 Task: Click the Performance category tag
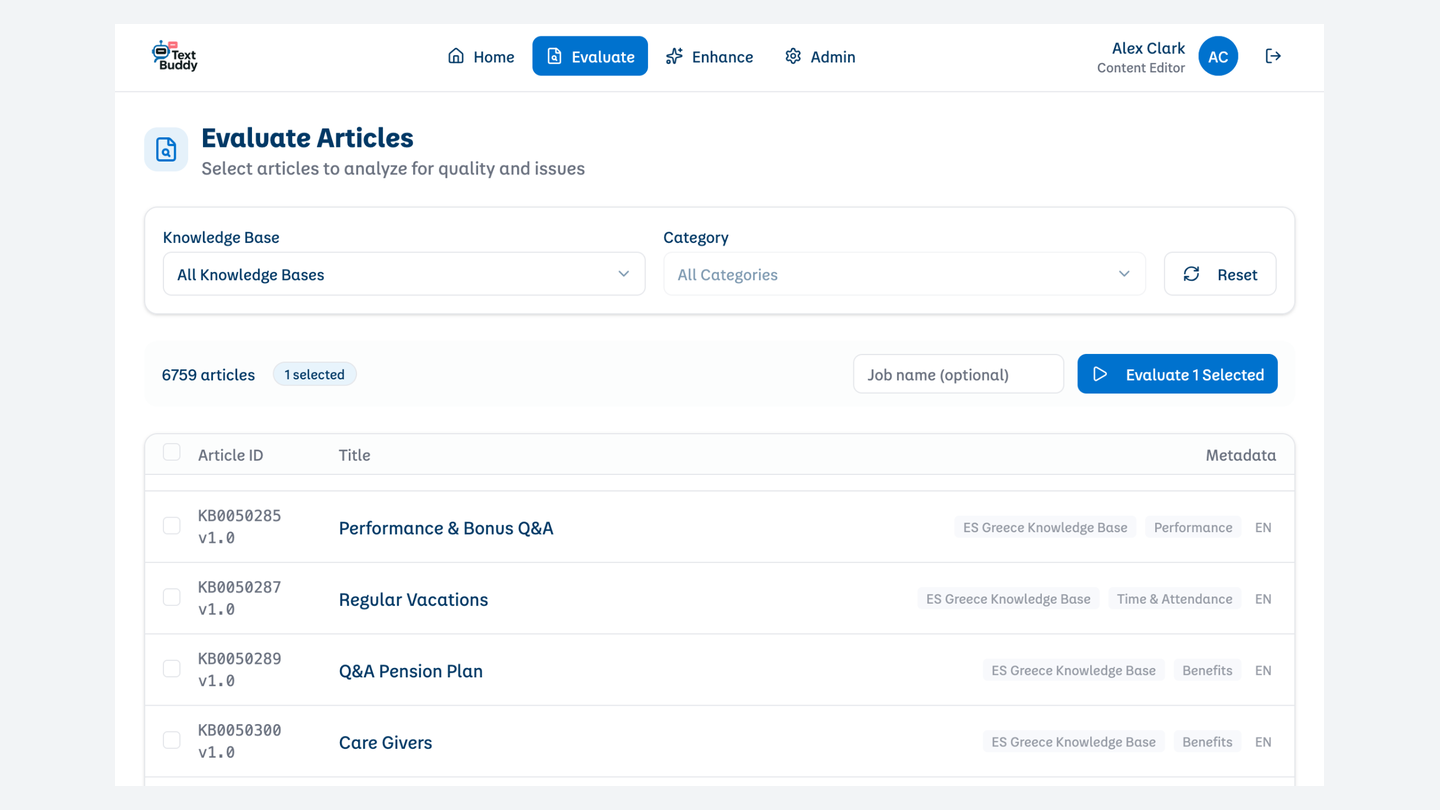point(1193,527)
